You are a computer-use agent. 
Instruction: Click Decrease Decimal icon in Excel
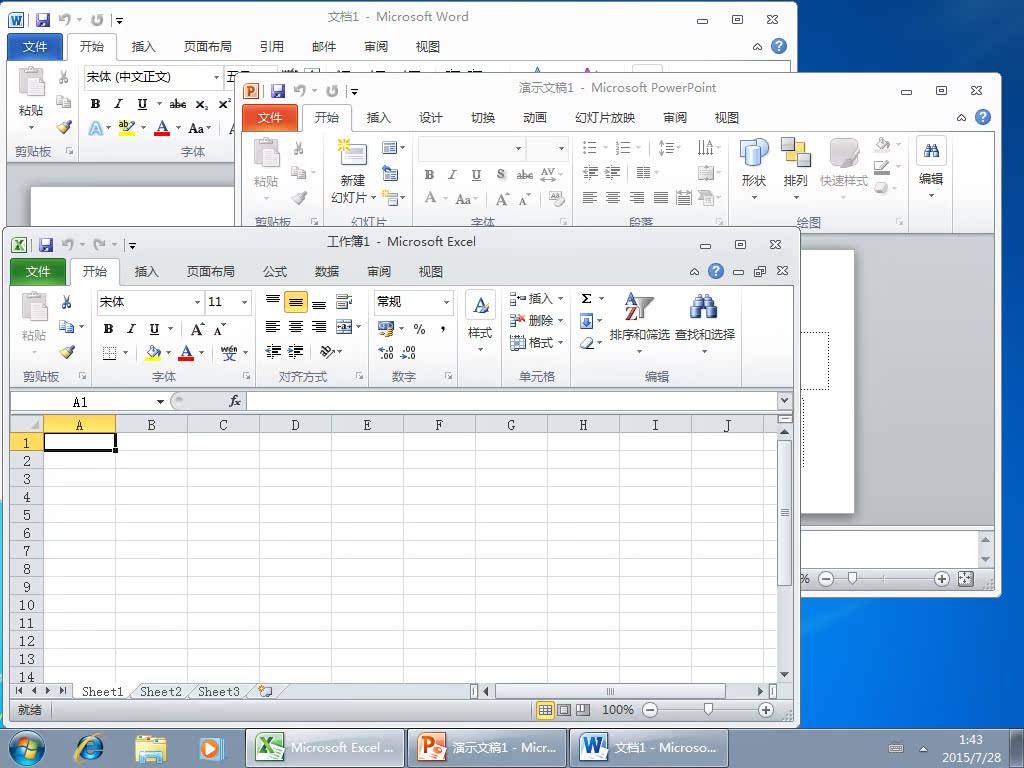[x=409, y=353]
